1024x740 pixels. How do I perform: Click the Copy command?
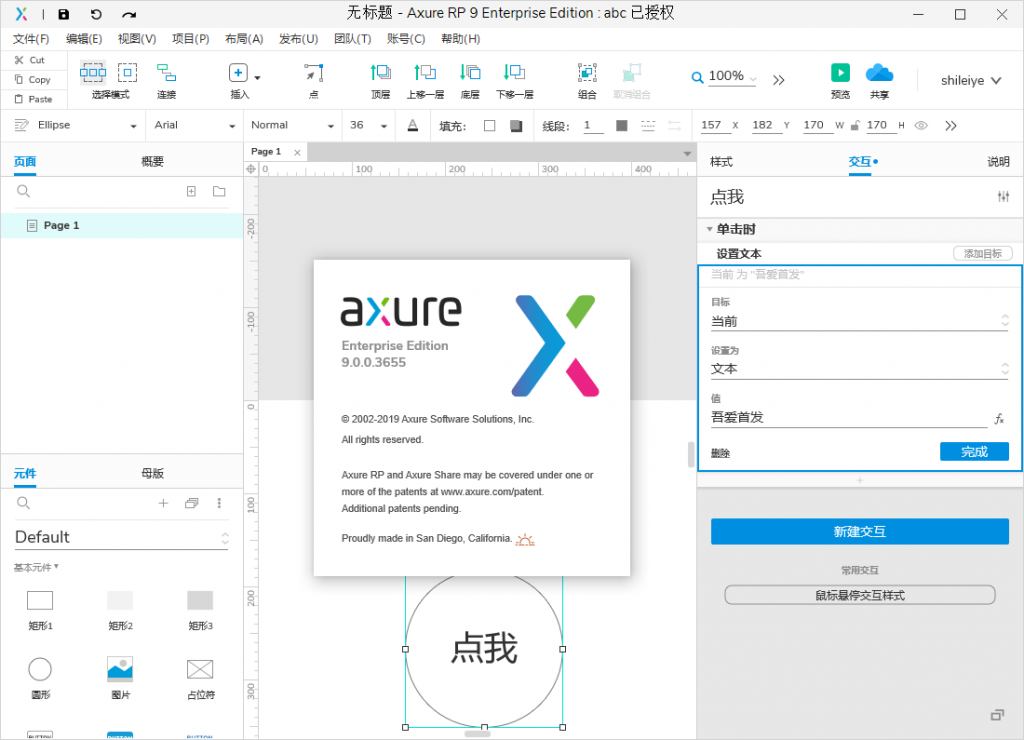pos(32,80)
